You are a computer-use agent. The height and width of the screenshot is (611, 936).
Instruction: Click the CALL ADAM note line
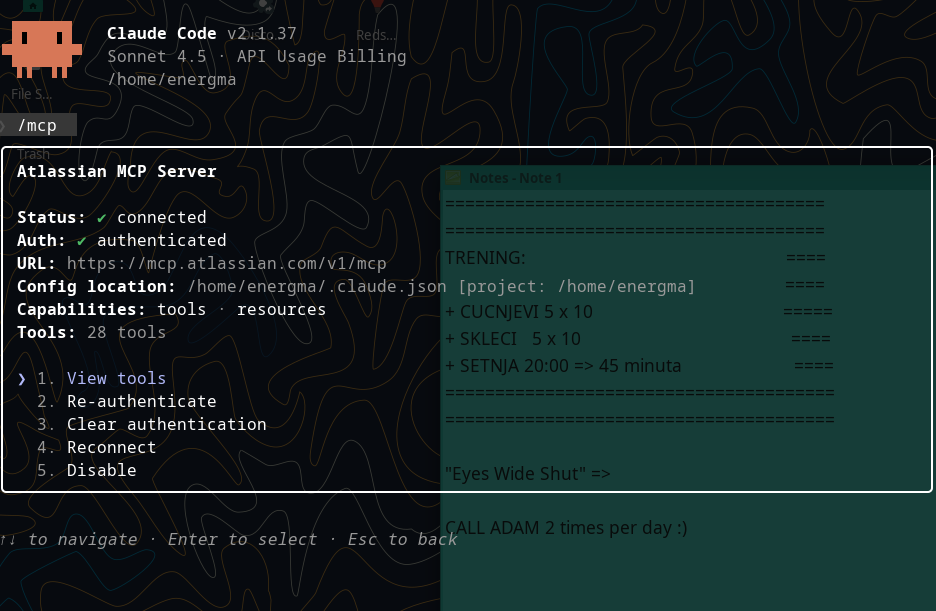point(566,528)
